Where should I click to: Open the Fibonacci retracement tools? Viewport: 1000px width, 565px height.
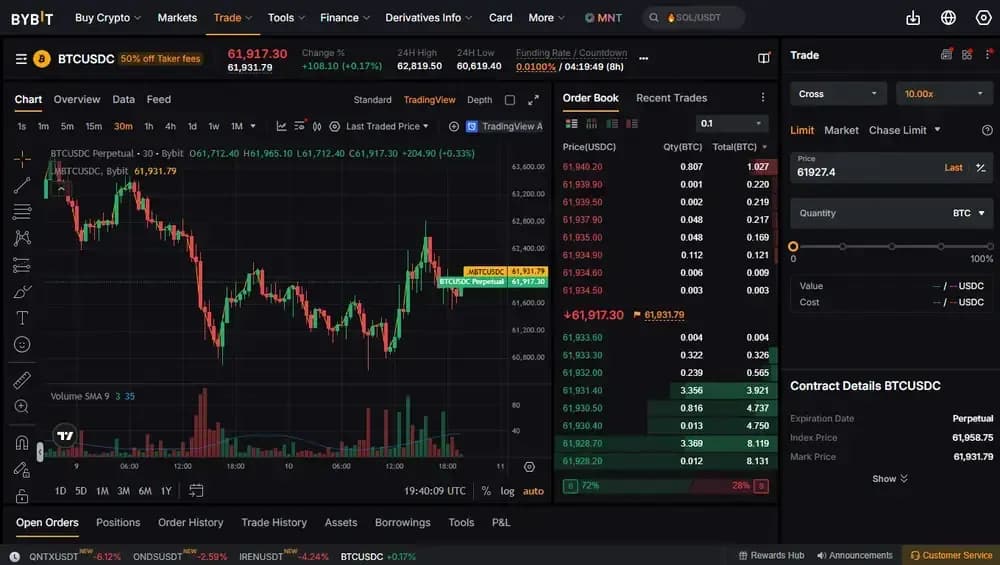click(x=22, y=212)
